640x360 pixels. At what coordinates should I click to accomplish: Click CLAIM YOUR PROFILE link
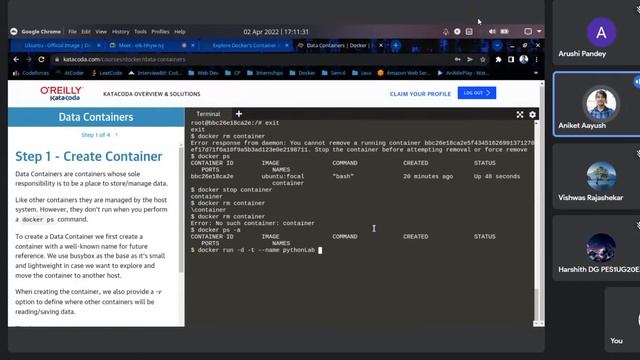[420, 94]
